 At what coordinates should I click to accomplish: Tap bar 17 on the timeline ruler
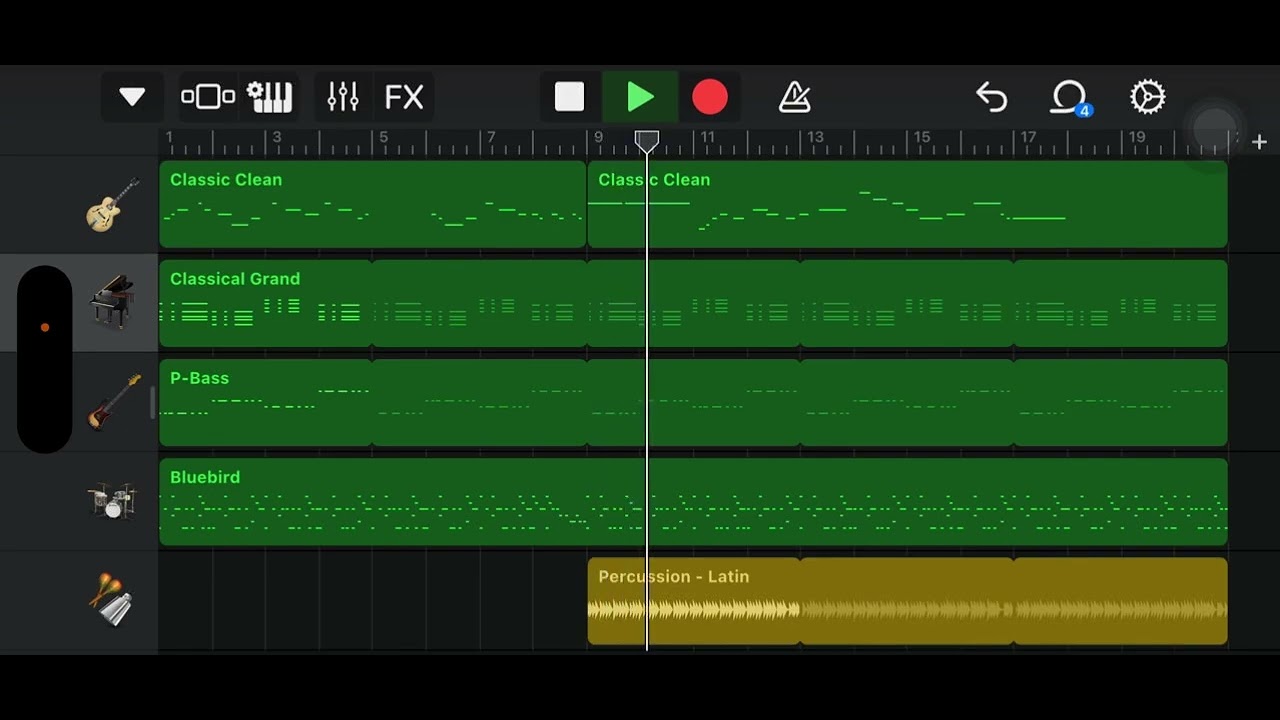[1028, 137]
